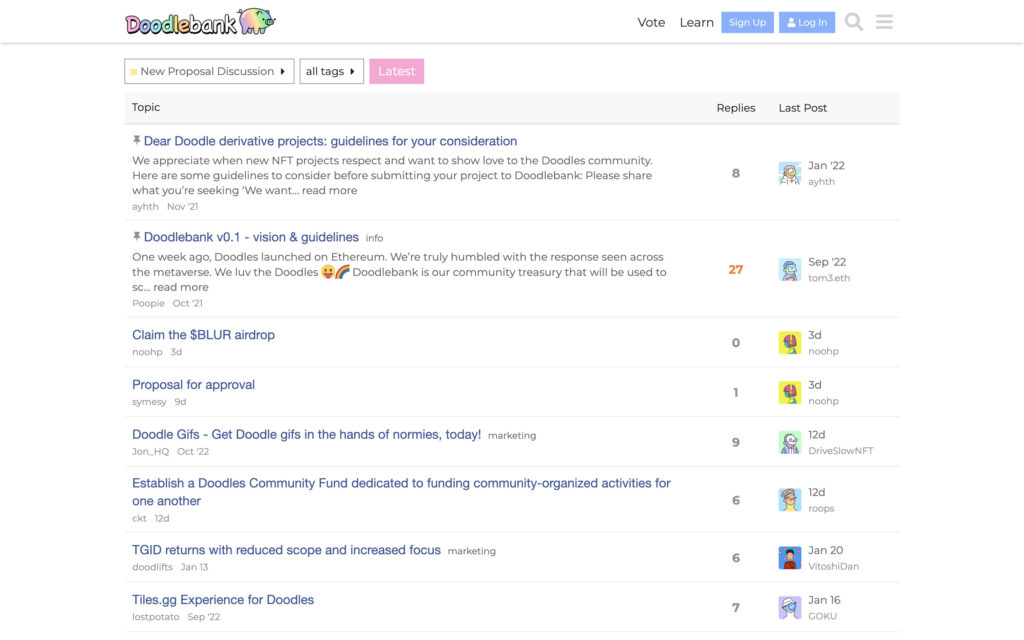Open the search magnifier icon
Viewport: 1024px width, 640px height.
(x=853, y=22)
